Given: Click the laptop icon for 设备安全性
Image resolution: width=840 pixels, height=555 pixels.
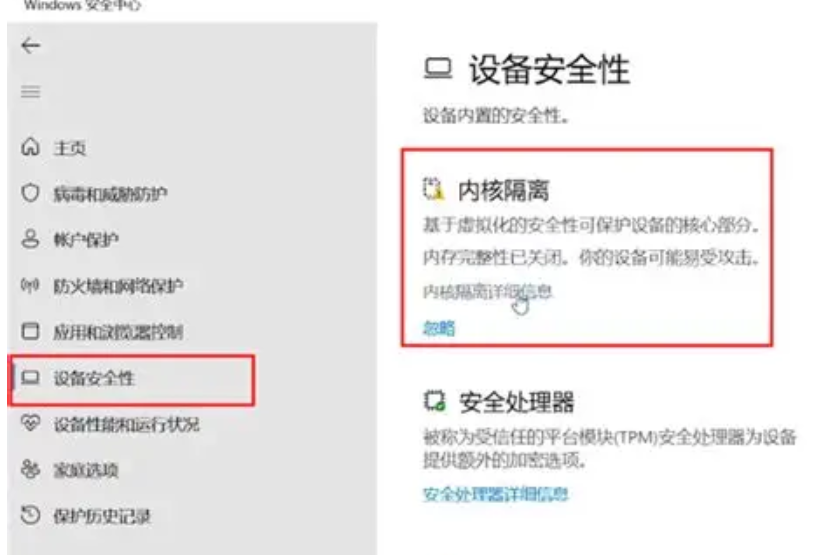Looking at the screenshot, I should coord(31,378).
